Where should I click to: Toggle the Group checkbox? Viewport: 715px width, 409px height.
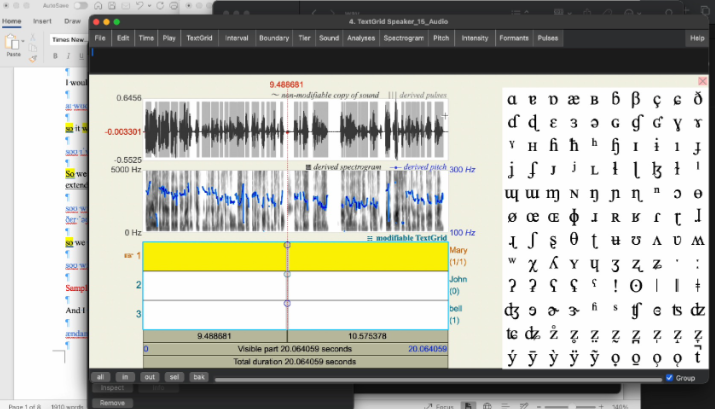(x=670, y=377)
